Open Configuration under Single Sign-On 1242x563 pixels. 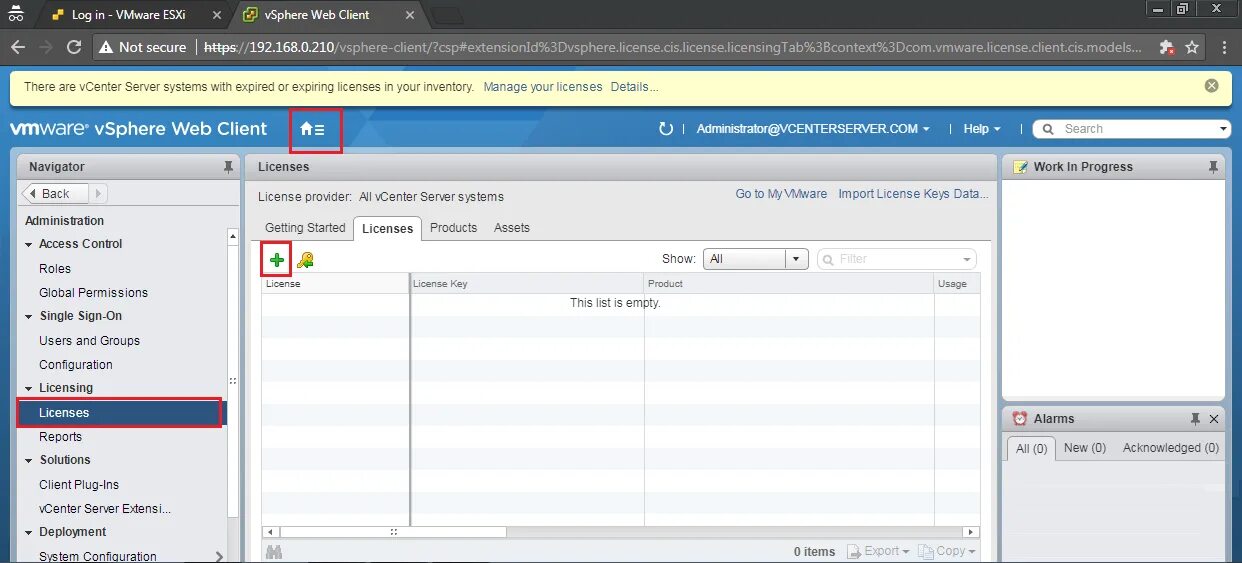pyautogui.click(x=76, y=365)
